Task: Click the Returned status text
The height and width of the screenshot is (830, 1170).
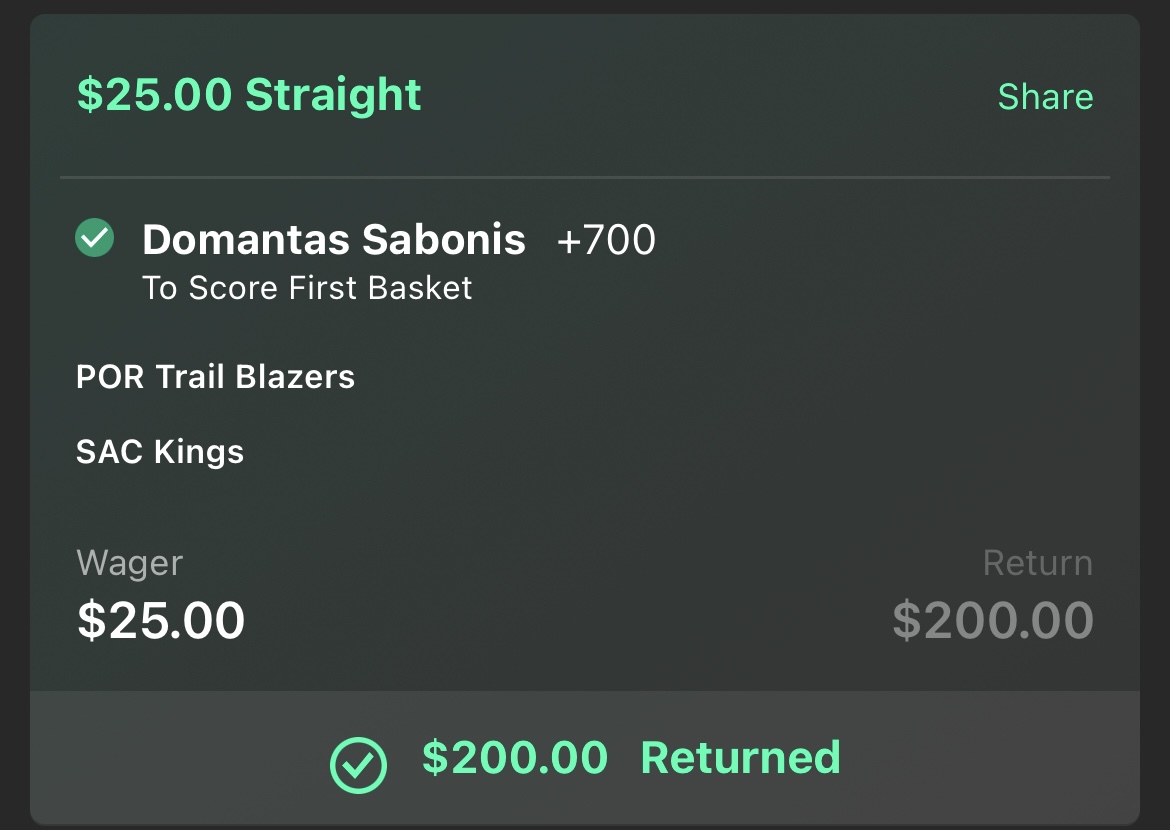Action: [x=741, y=758]
